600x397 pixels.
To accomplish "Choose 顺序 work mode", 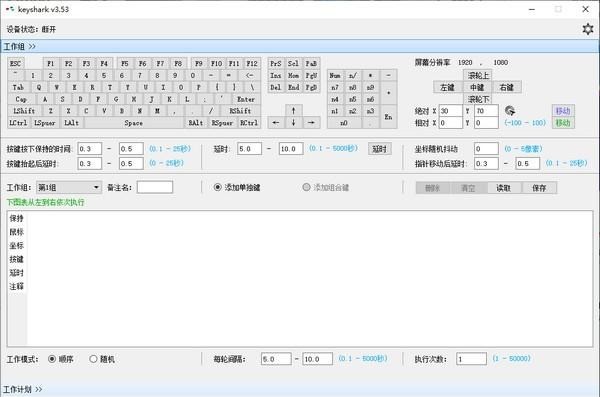I will tap(60, 359).
